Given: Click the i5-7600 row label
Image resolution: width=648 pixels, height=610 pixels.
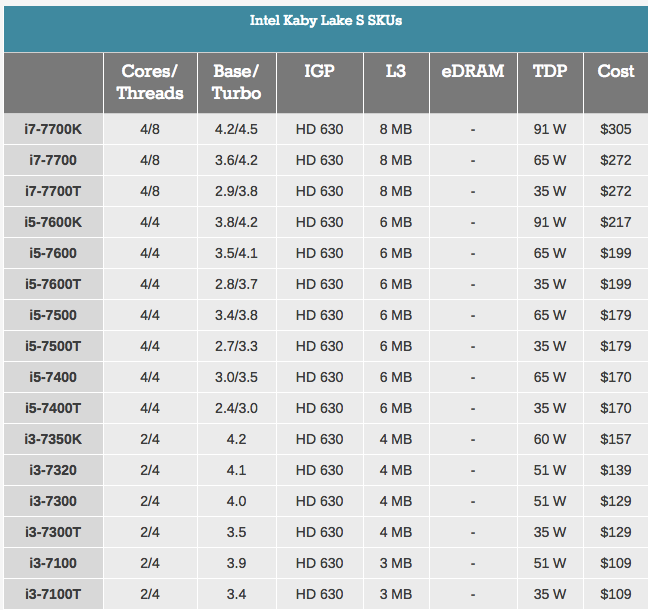Looking at the screenshot, I should (53, 253).
